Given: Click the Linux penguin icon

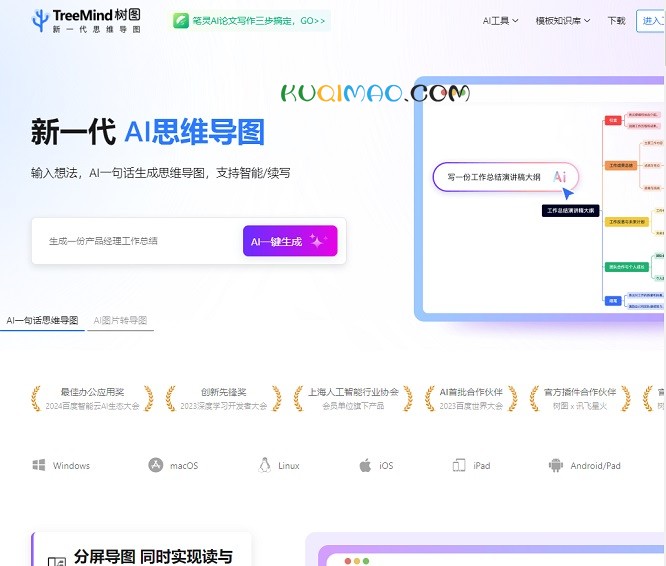Looking at the screenshot, I should pyautogui.click(x=265, y=465).
